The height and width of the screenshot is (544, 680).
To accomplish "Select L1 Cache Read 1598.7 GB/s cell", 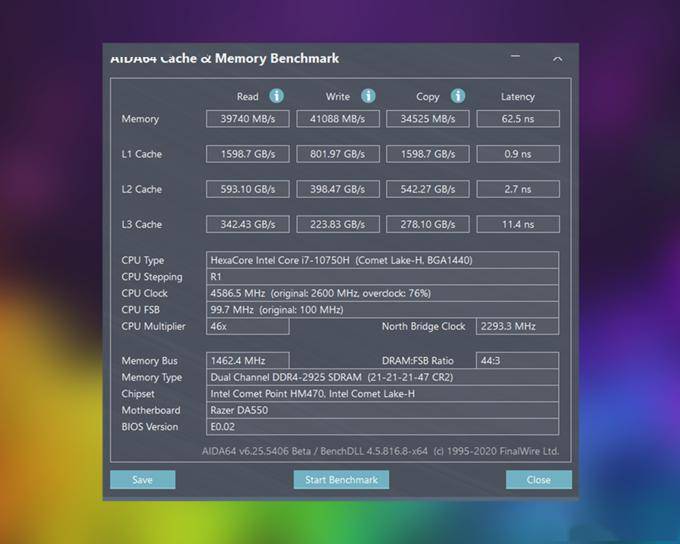I will pyautogui.click(x=248, y=154).
